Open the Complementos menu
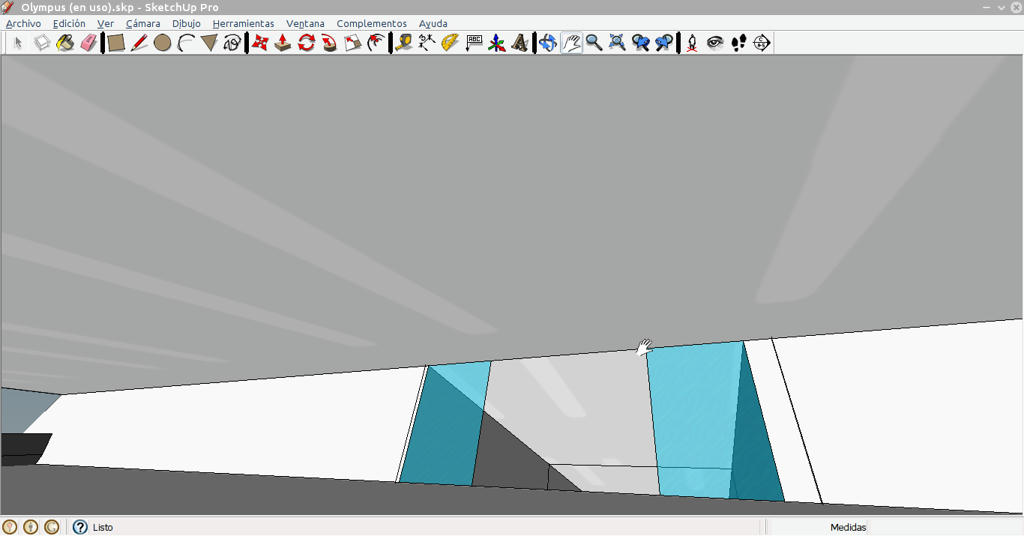Screen dimensions: 1024x536 point(372,24)
